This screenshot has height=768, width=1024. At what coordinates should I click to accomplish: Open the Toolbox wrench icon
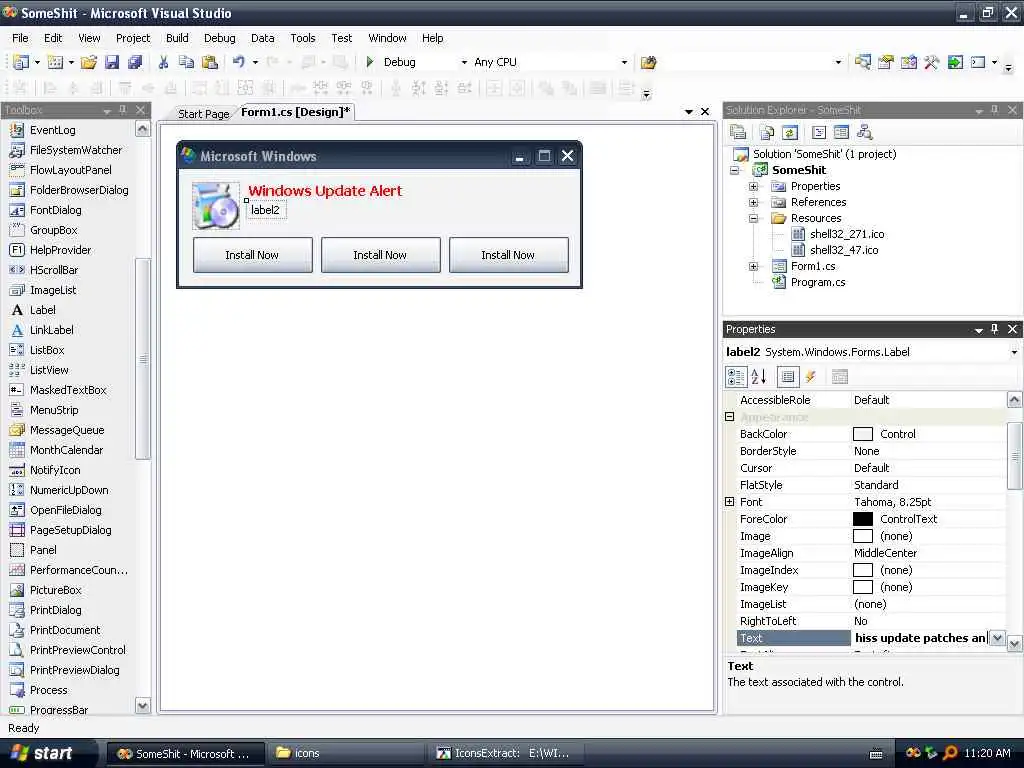[931, 62]
